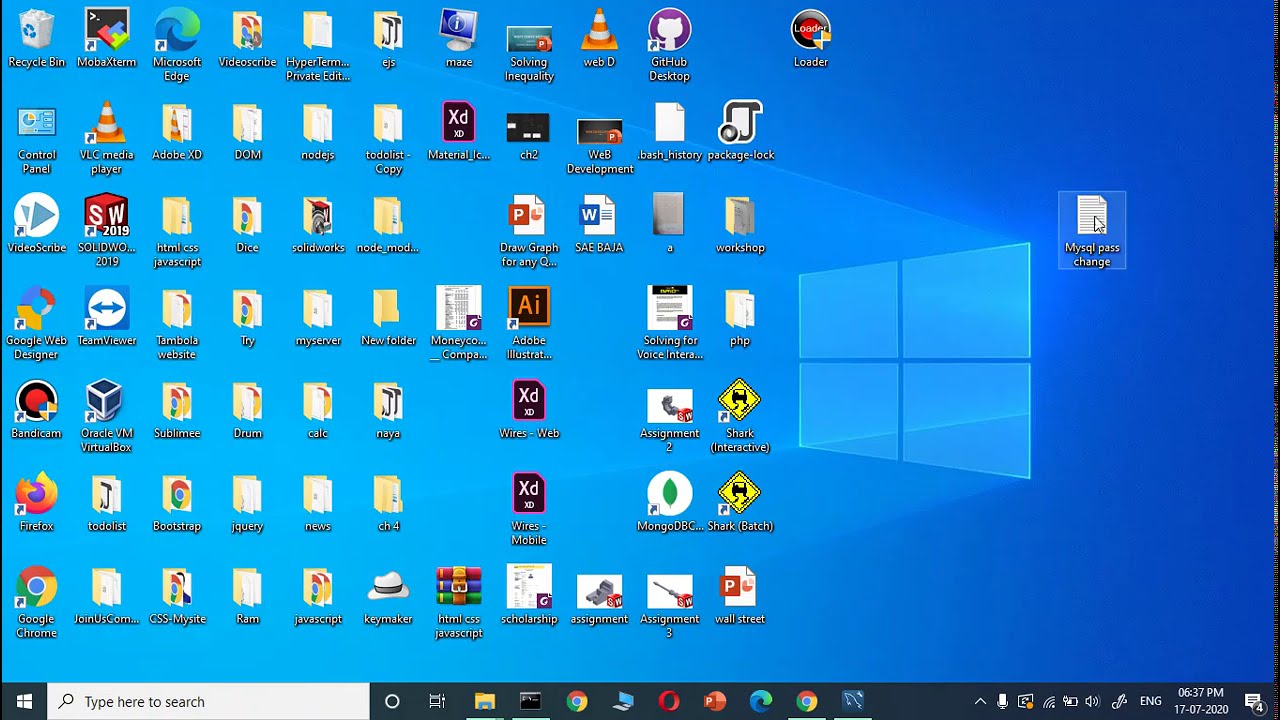Open Task View on the taskbar
1280x720 pixels.
pyautogui.click(x=437, y=701)
